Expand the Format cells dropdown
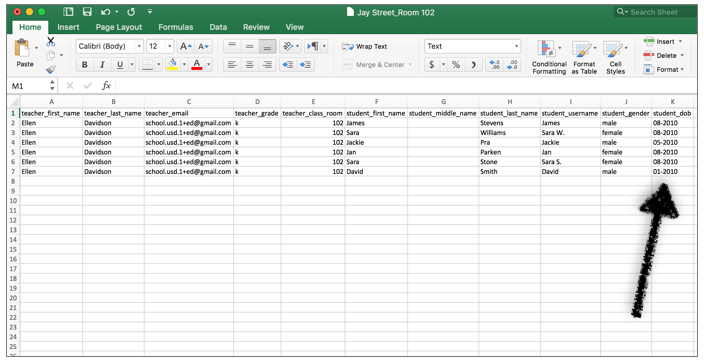The image size is (704, 364). [x=682, y=69]
